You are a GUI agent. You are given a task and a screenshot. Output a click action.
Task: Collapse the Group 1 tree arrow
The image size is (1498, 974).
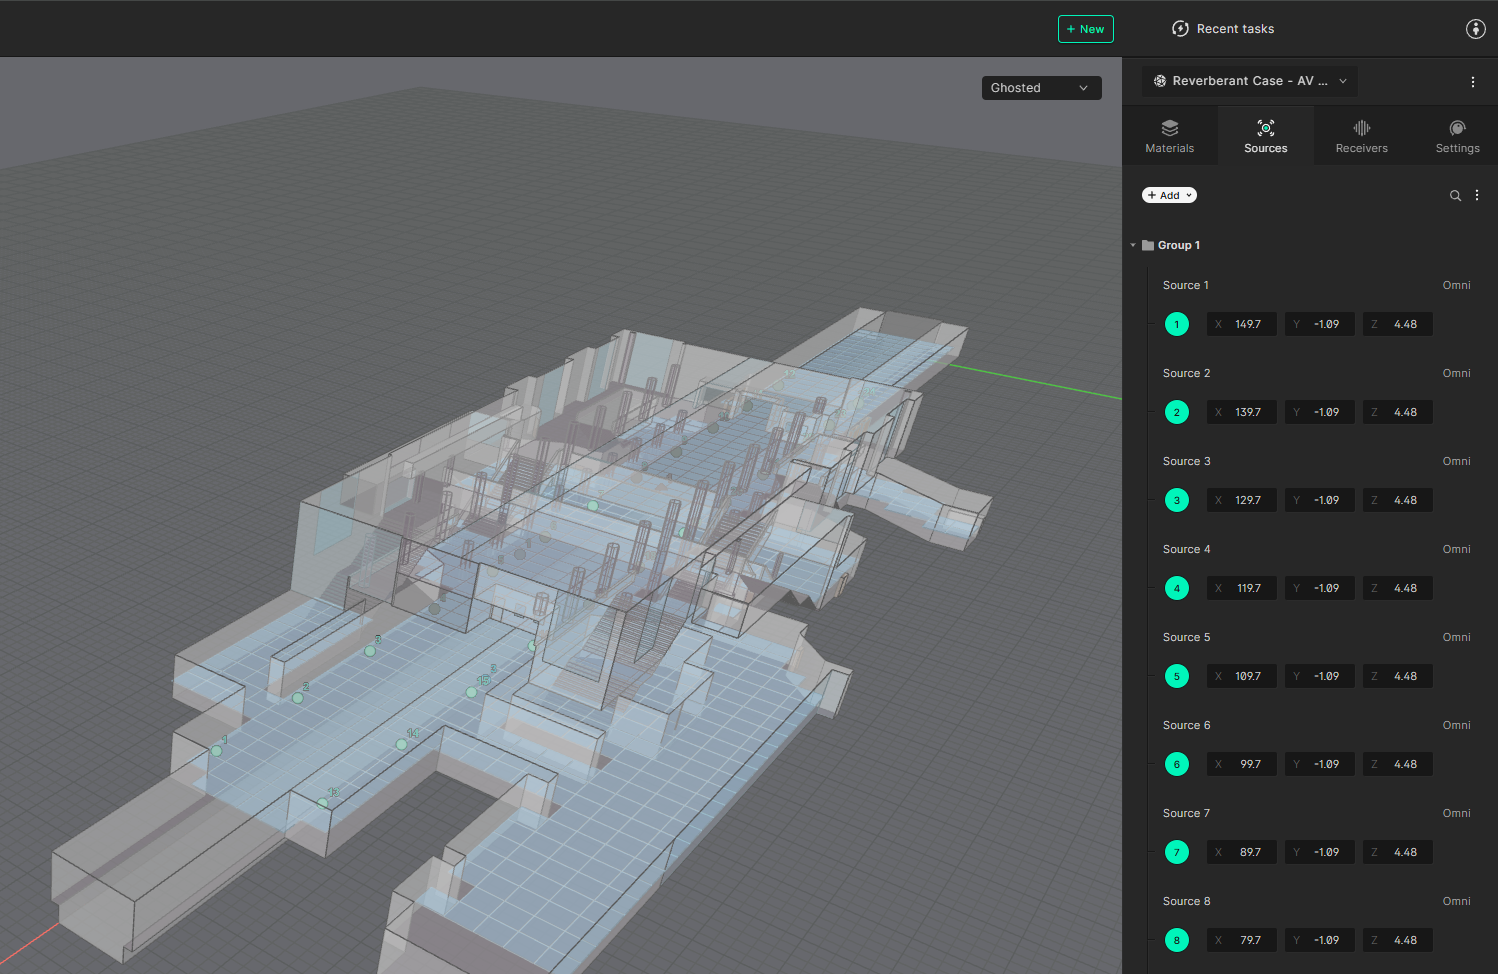tap(1133, 245)
